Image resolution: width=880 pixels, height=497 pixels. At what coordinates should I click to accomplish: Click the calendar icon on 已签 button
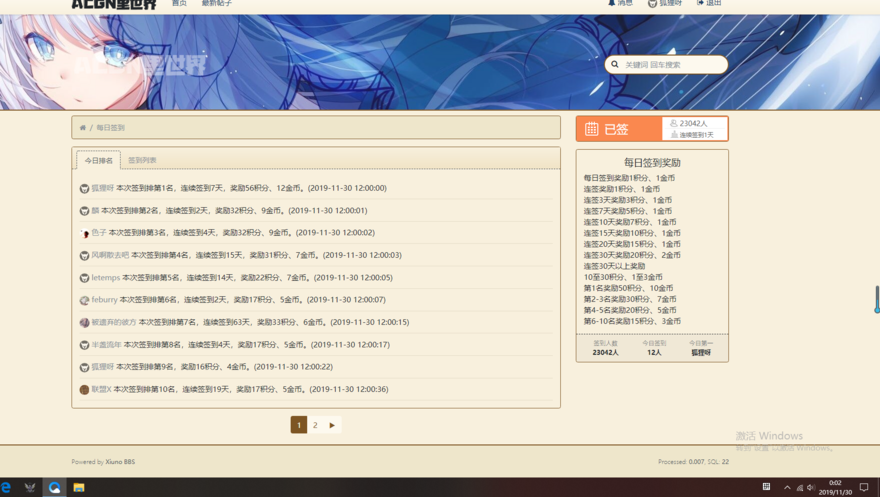(592, 129)
